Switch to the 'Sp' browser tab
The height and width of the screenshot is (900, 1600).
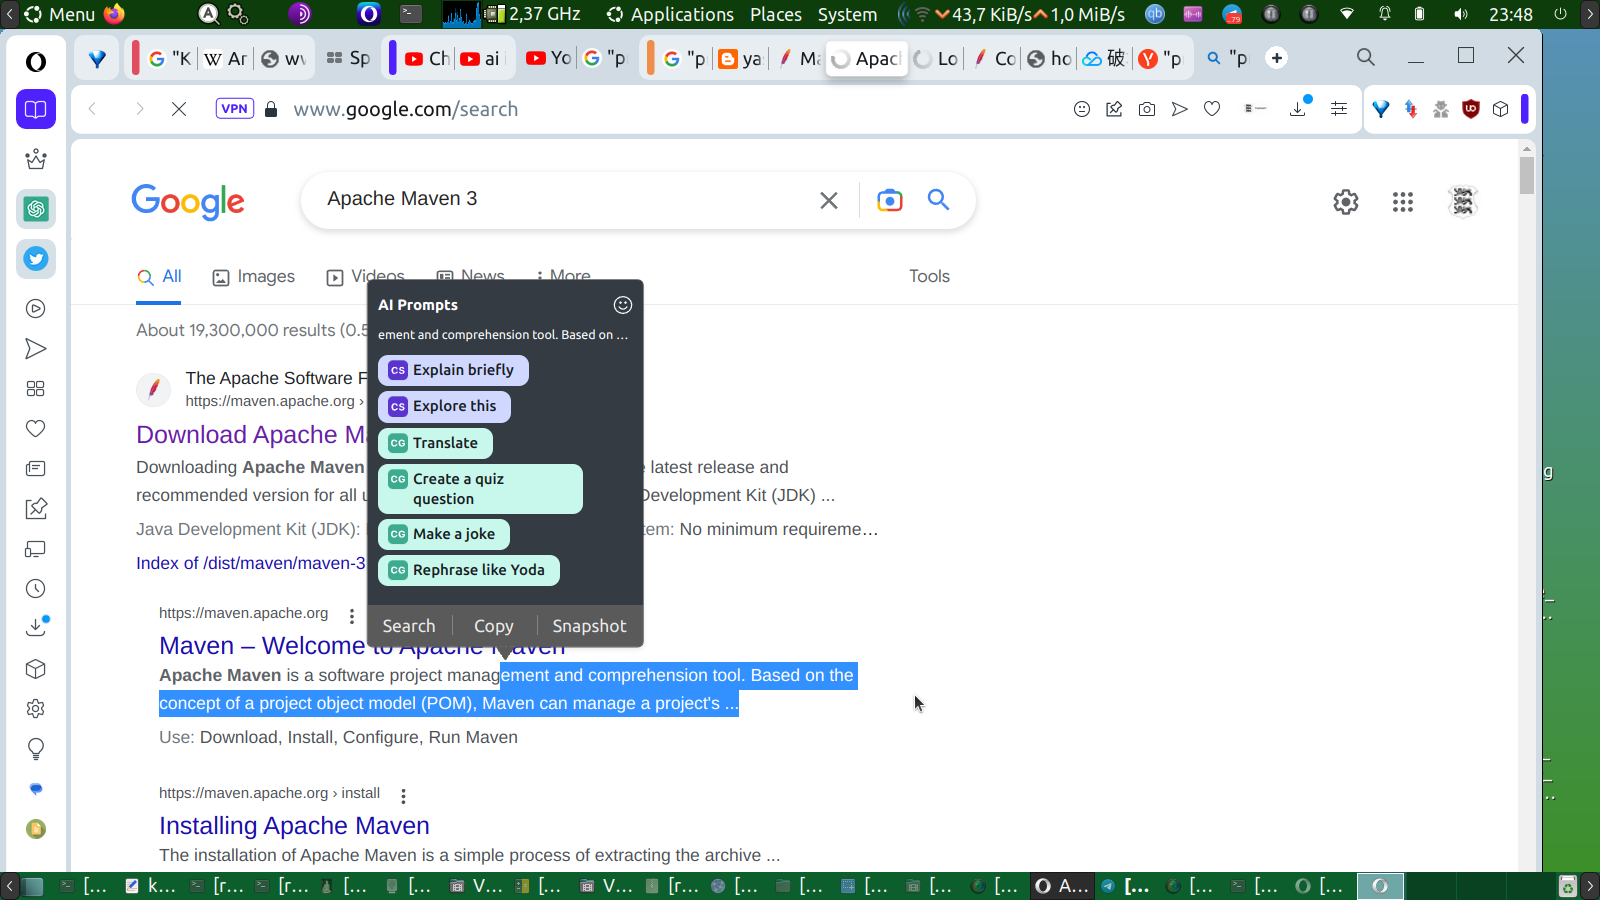[348, 58]
